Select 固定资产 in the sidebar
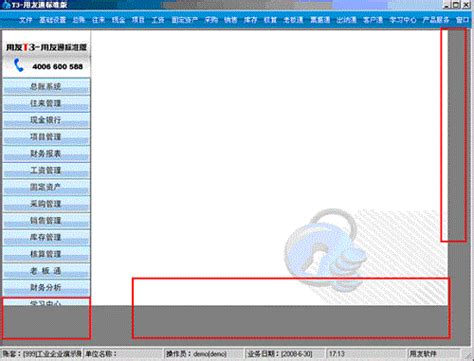This screenshot has height=361, width=474. click(x=46, y=187)
